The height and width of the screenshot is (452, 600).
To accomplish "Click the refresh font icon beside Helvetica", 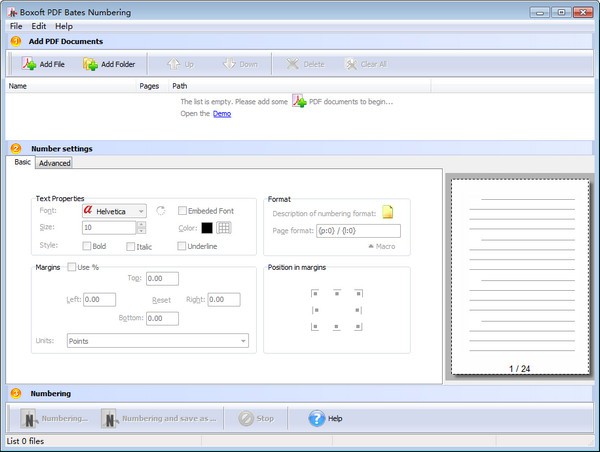I will tap(160, 211).
